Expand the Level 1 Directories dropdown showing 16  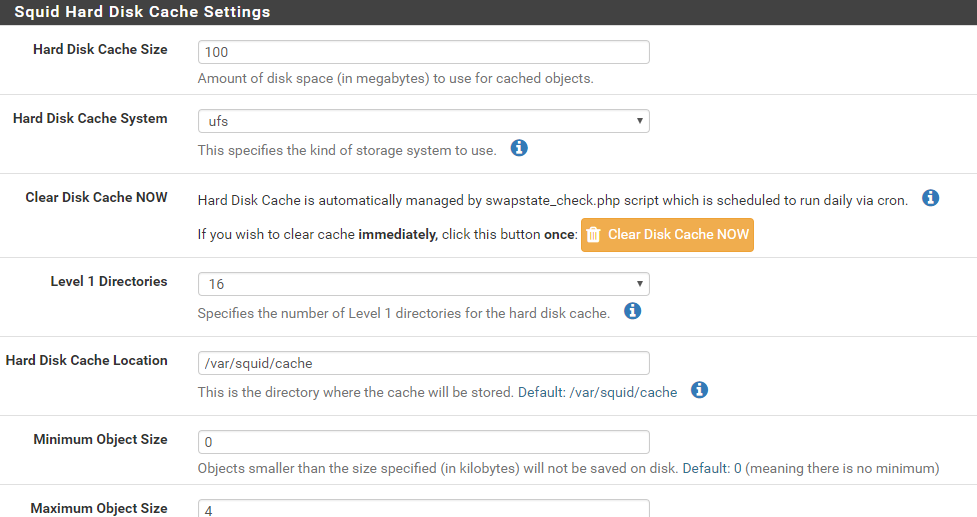tap(423, 284)
